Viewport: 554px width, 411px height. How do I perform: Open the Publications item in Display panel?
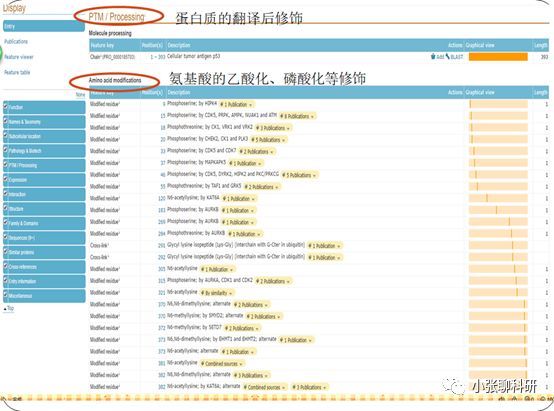pyautogui.click(x=16, y=42)
